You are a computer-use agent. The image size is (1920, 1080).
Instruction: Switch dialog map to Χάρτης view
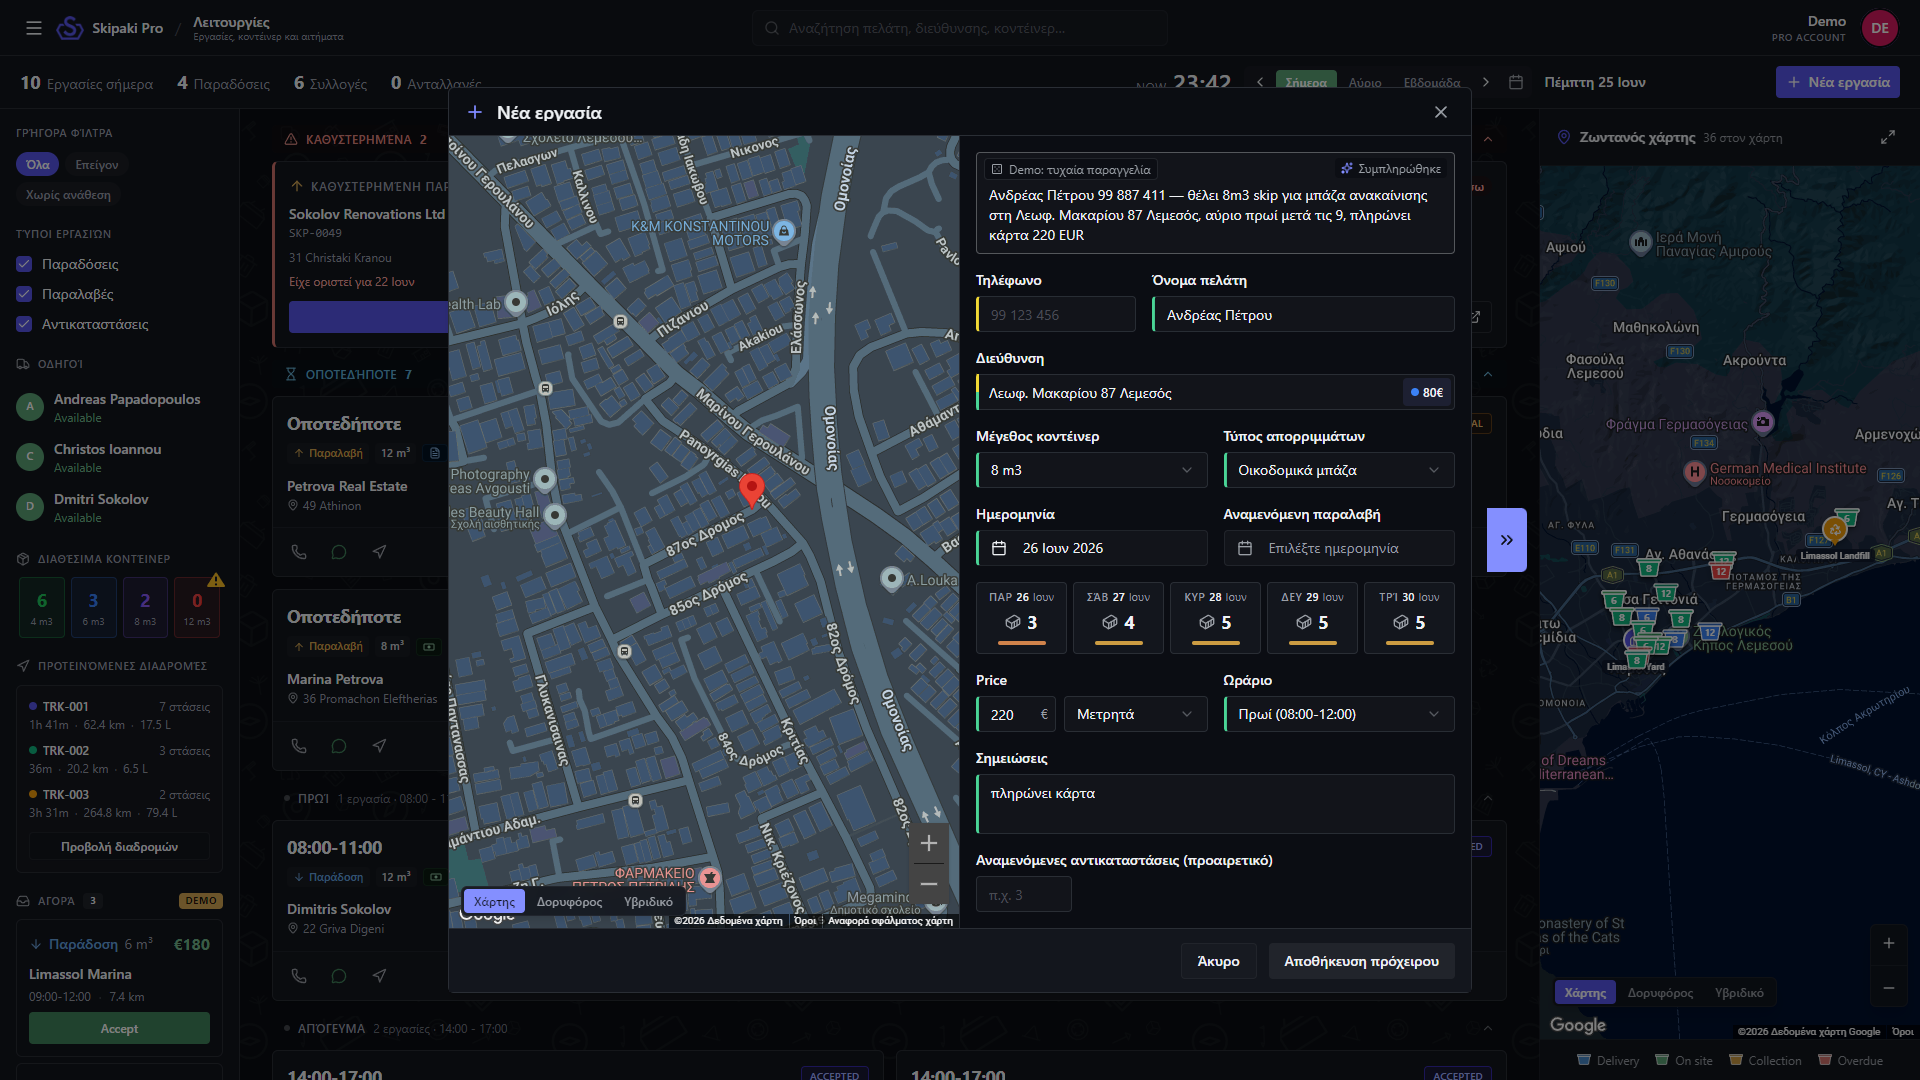coord(495,901)
